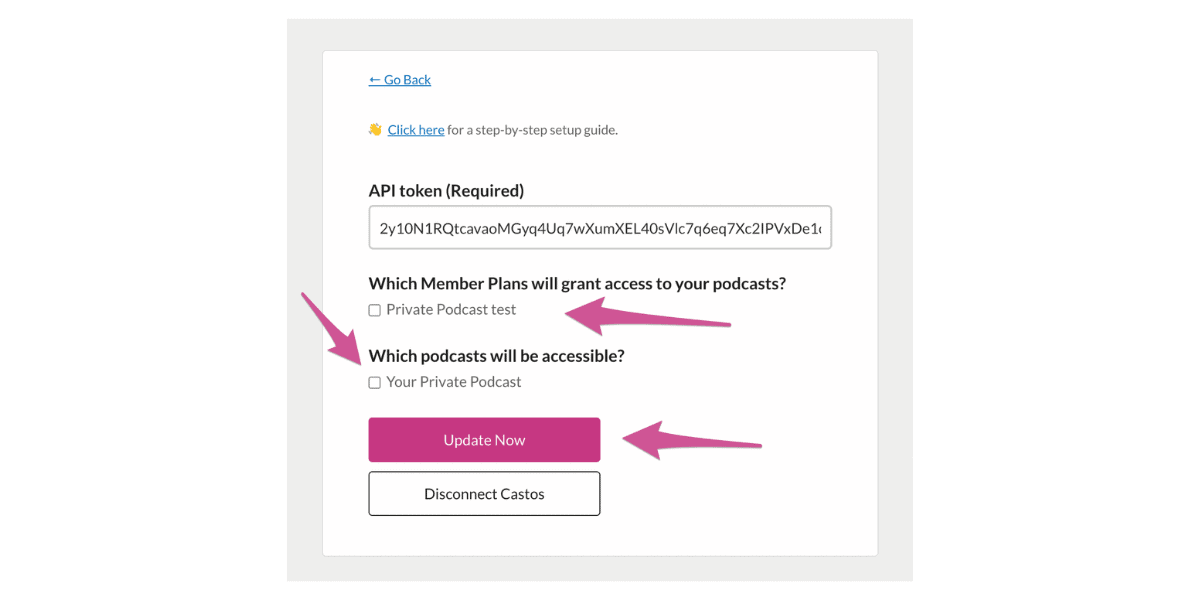Enable the Private Podcast test checkbox
Viewport: 1200px width, 600px height.
point(375,311)
